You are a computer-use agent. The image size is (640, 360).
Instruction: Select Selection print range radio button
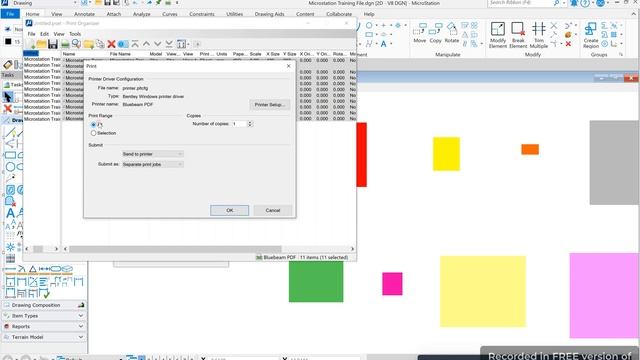93,133
